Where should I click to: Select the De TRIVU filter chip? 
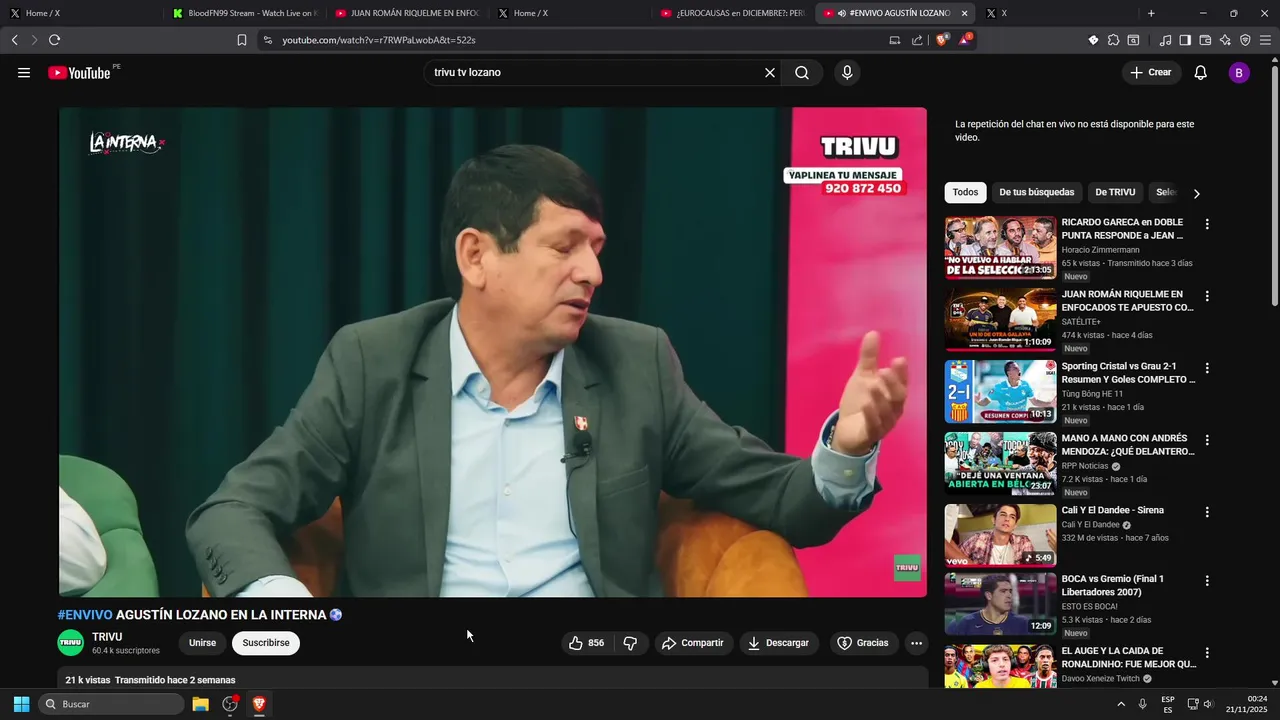coord(1115,193)
